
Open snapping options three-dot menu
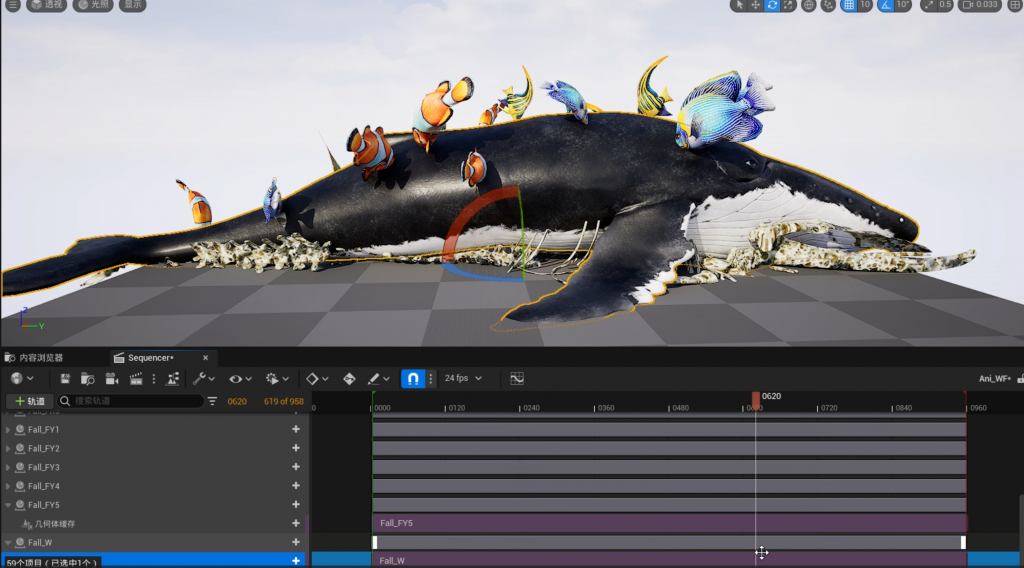click(x=430, y=379)
